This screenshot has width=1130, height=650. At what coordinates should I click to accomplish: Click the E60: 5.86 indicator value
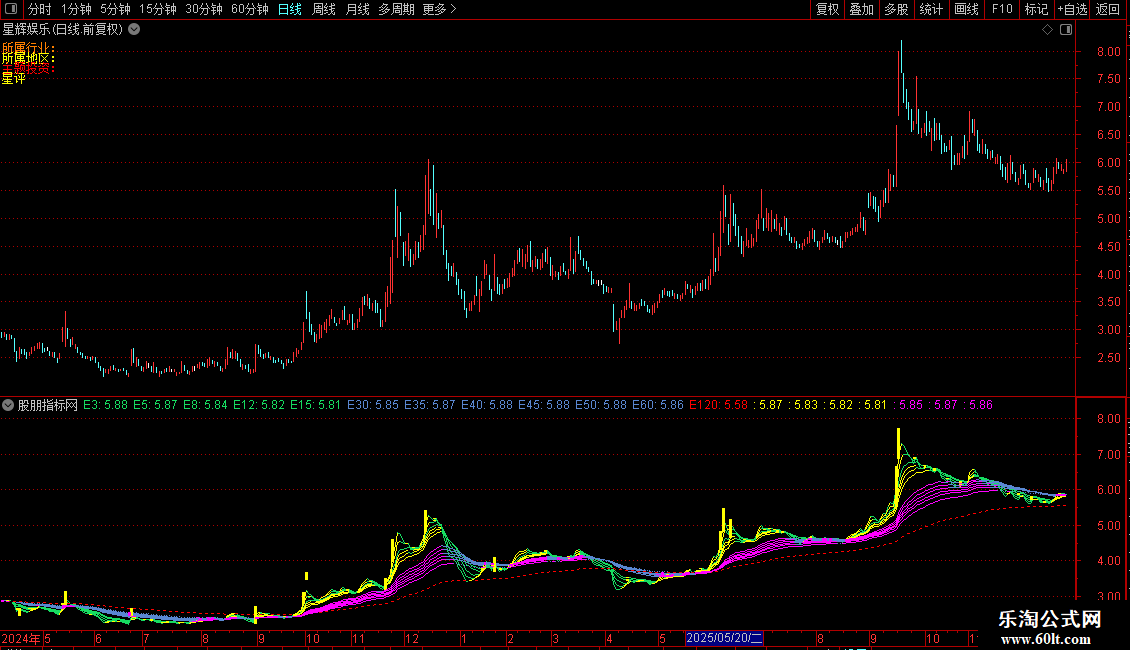point(657,405)
